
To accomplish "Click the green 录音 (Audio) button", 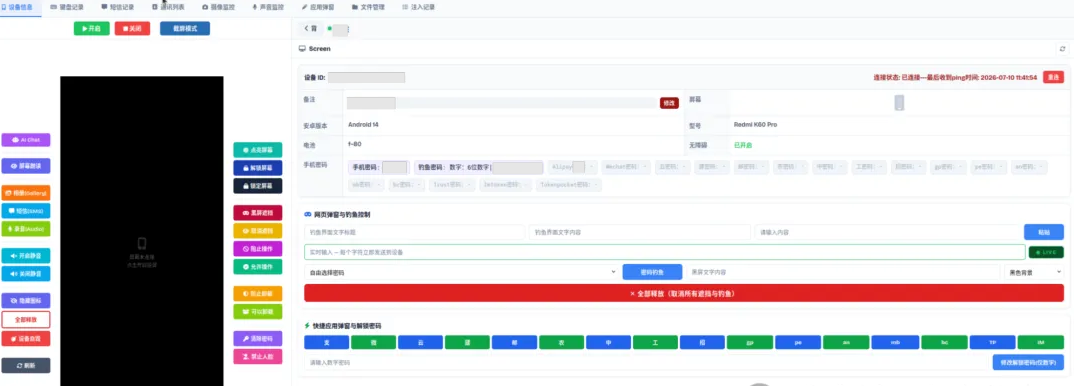I will coord(26,229).
